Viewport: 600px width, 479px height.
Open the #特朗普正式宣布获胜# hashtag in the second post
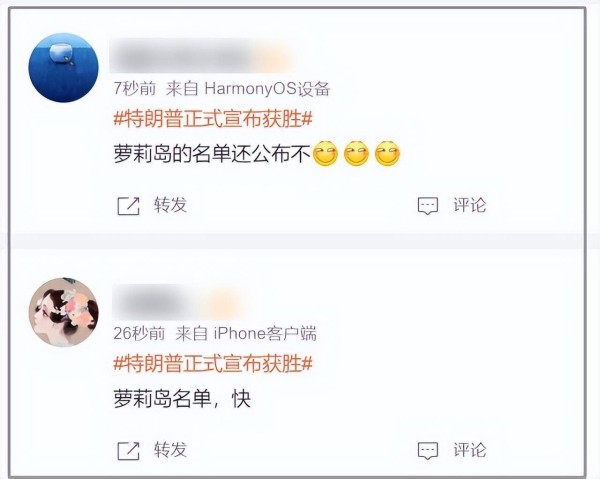pyautogui.click(x=213, y=363)
